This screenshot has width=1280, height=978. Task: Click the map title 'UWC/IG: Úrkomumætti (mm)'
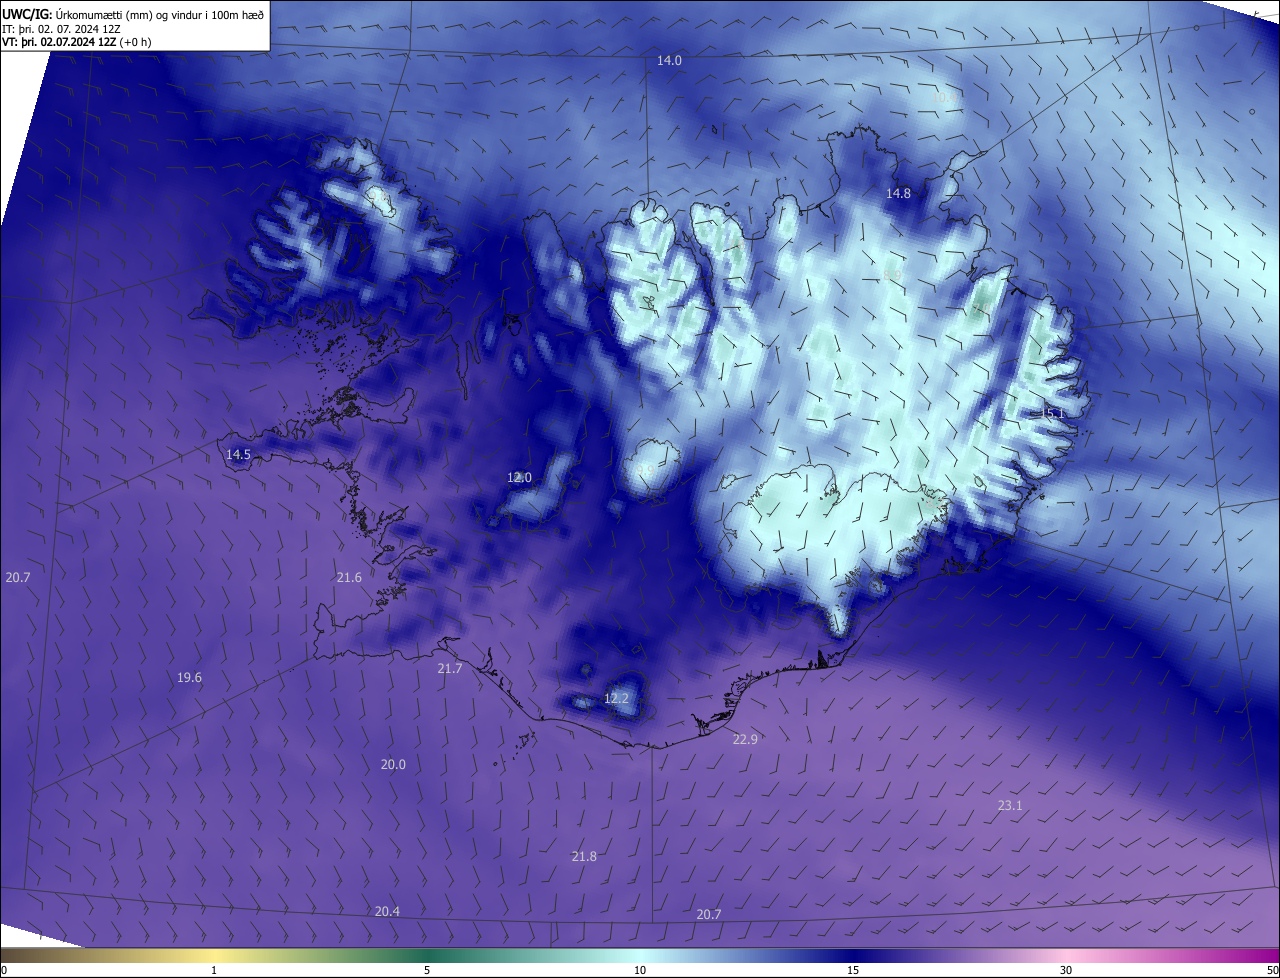pyautogui.click(x=76, y=14)
